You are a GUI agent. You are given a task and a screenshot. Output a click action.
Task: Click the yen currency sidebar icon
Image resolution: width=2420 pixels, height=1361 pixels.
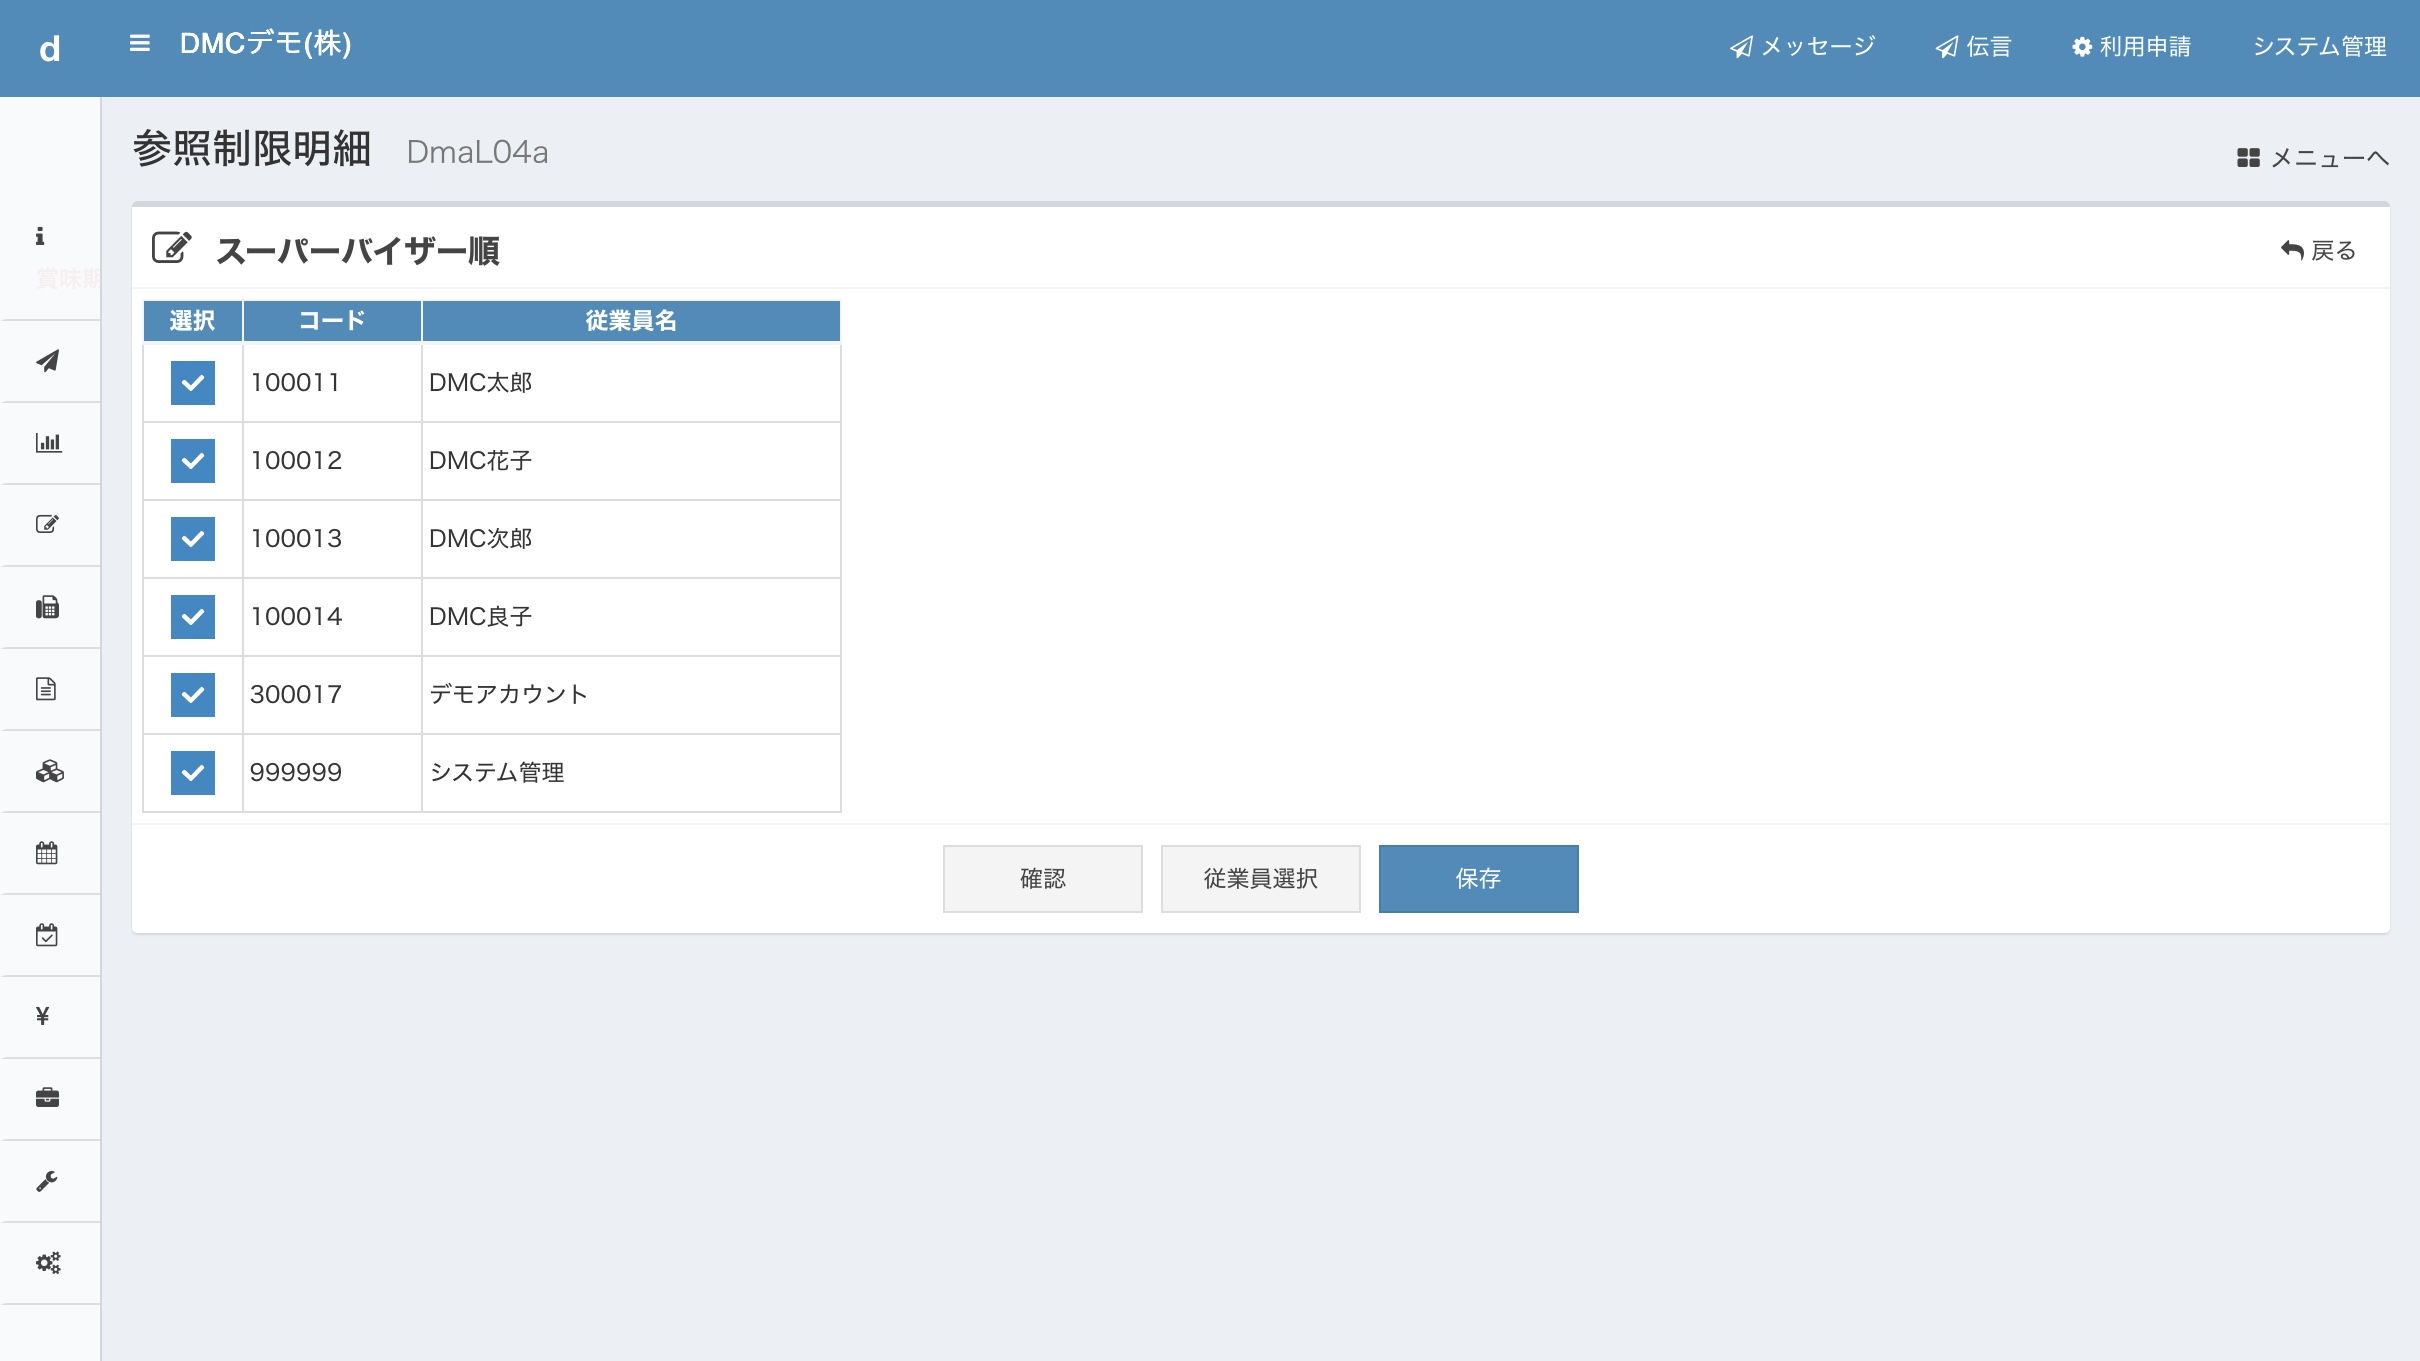[43, 1017]
